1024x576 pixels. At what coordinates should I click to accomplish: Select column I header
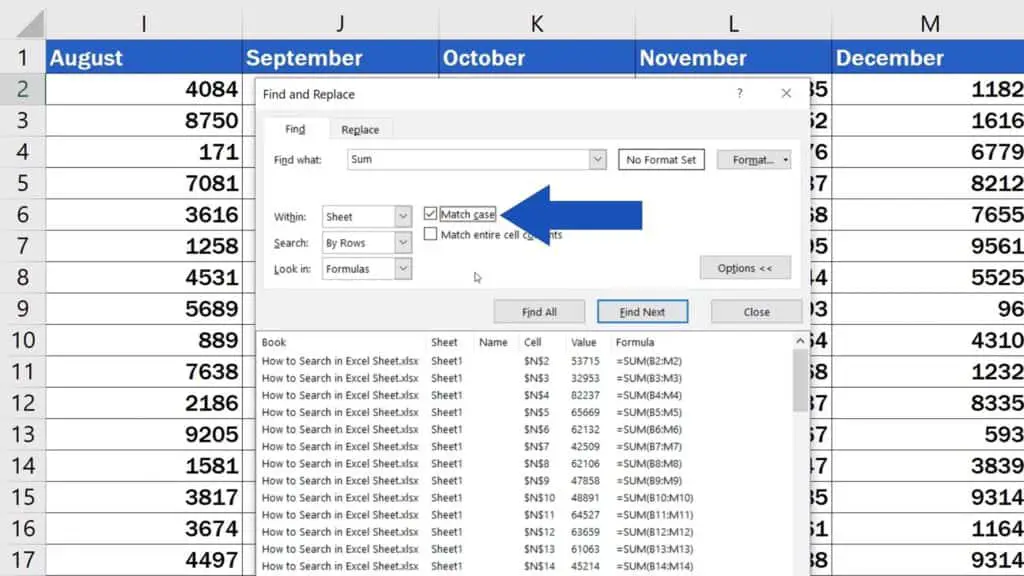[x=144, y=24]
